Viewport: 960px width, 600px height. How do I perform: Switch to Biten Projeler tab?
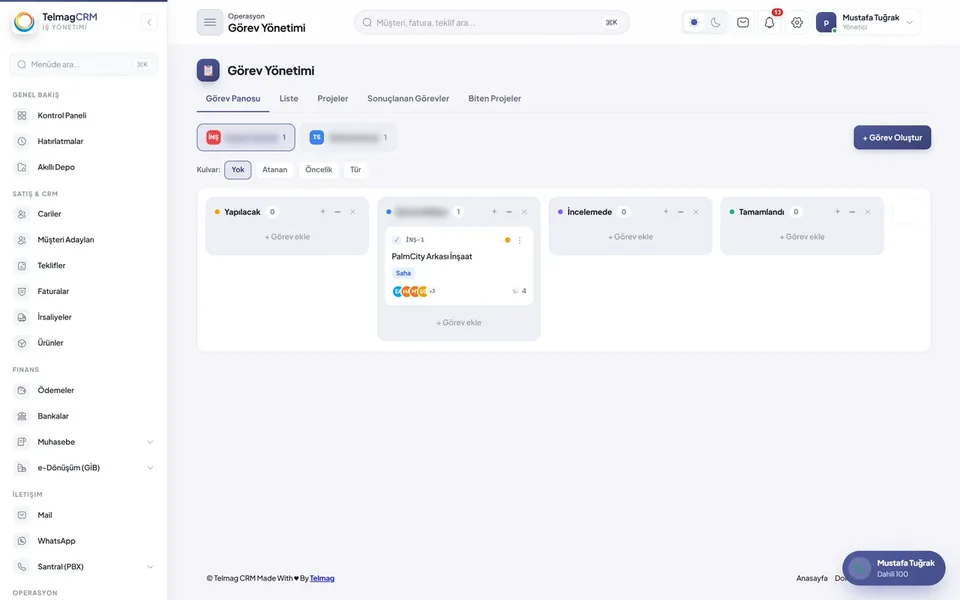click(x=495, y=99)
